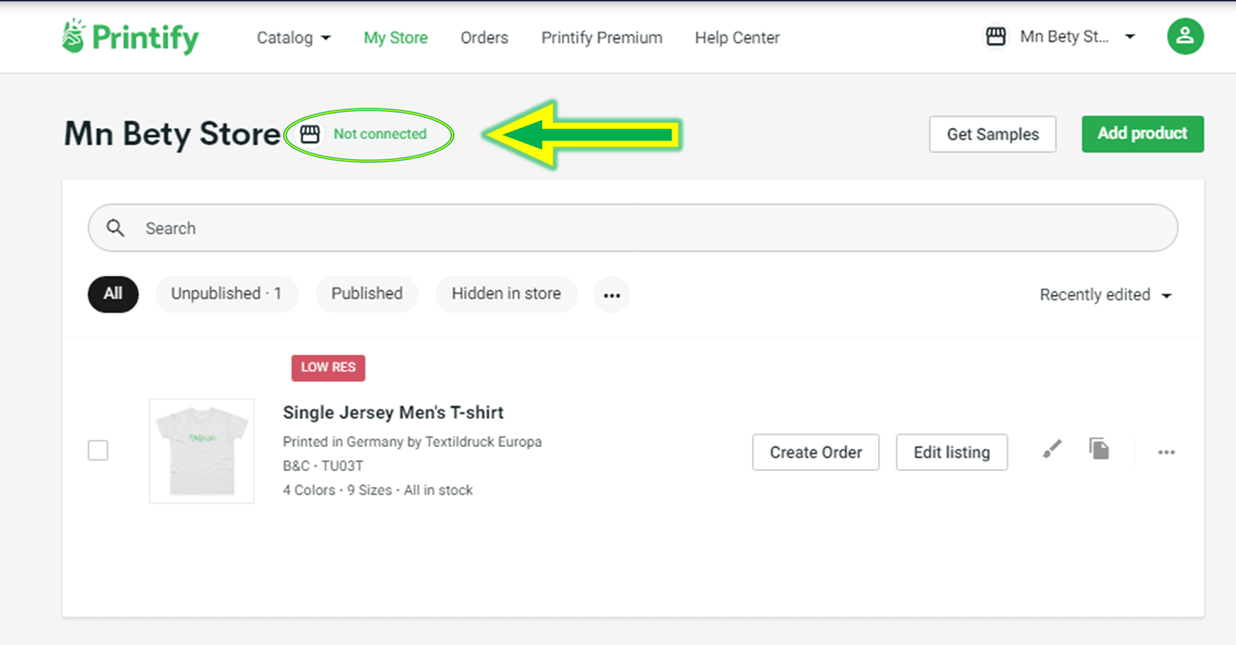The image size is (1236, 645).
Task: Open the user account avatar menu
Action: (1185, 37)
